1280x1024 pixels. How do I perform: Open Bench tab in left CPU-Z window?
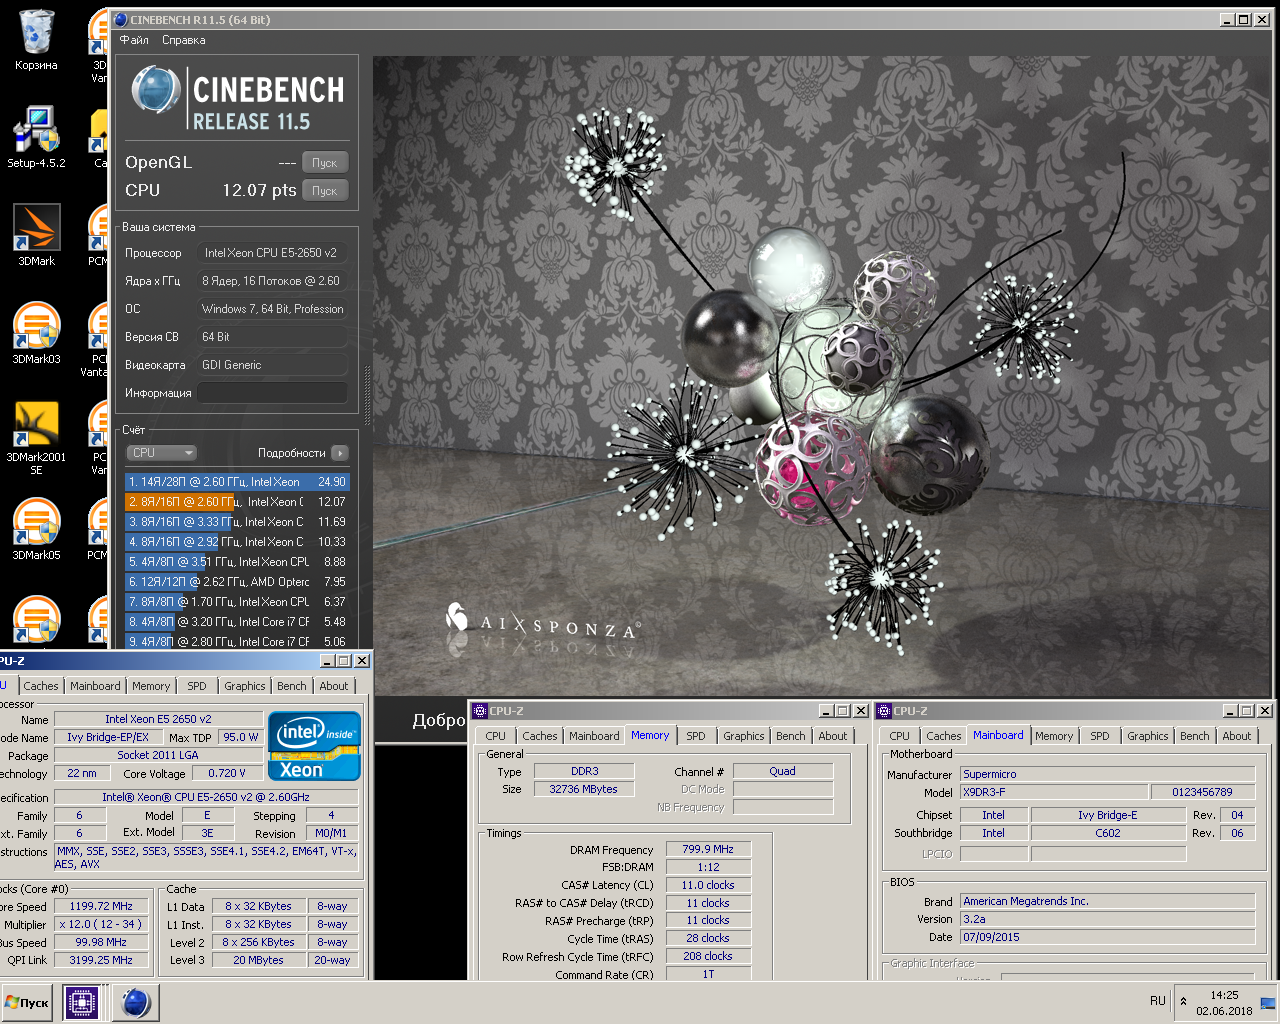pos(292,686)
